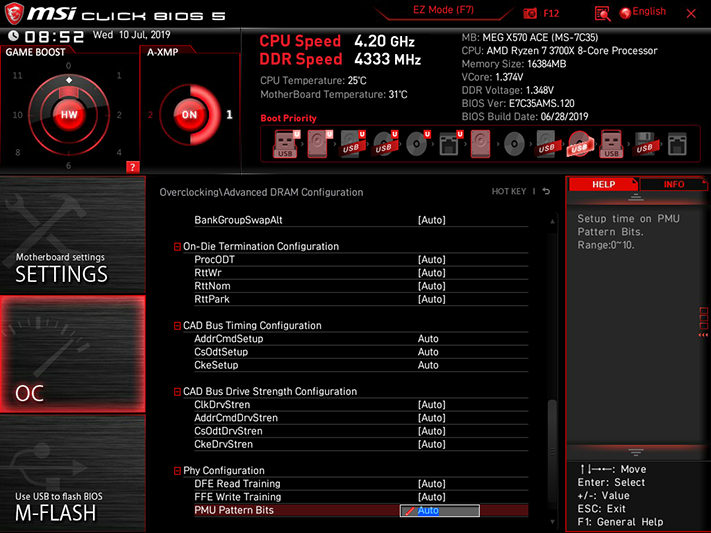Select A-XMP profile 1

(x=229, y=114)
